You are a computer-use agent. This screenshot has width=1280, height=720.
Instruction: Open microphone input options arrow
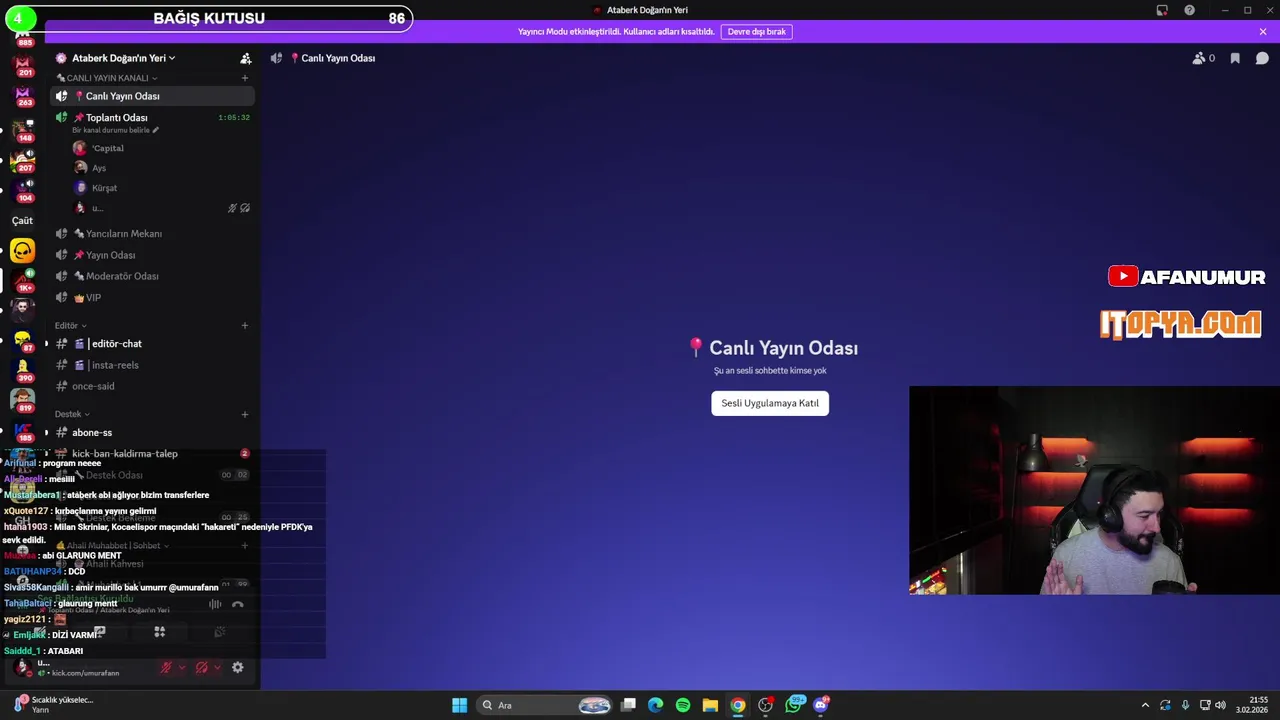pos(181,667)
